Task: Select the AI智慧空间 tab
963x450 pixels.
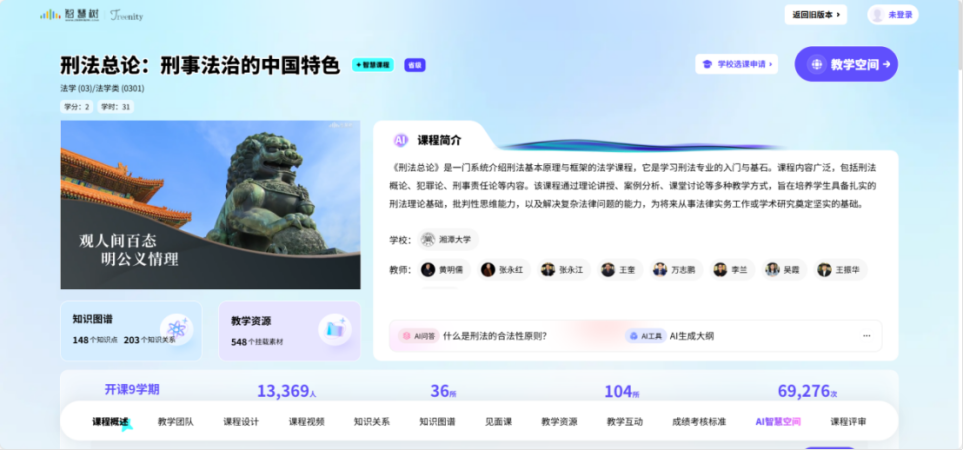Action: tap(778, 422)
